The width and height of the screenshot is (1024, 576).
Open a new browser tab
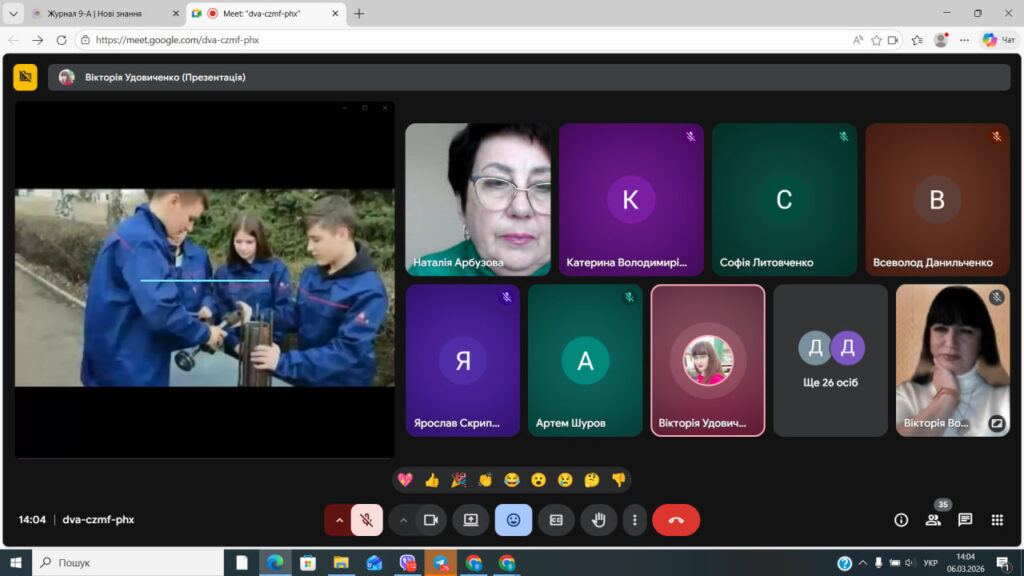point(359,13)
